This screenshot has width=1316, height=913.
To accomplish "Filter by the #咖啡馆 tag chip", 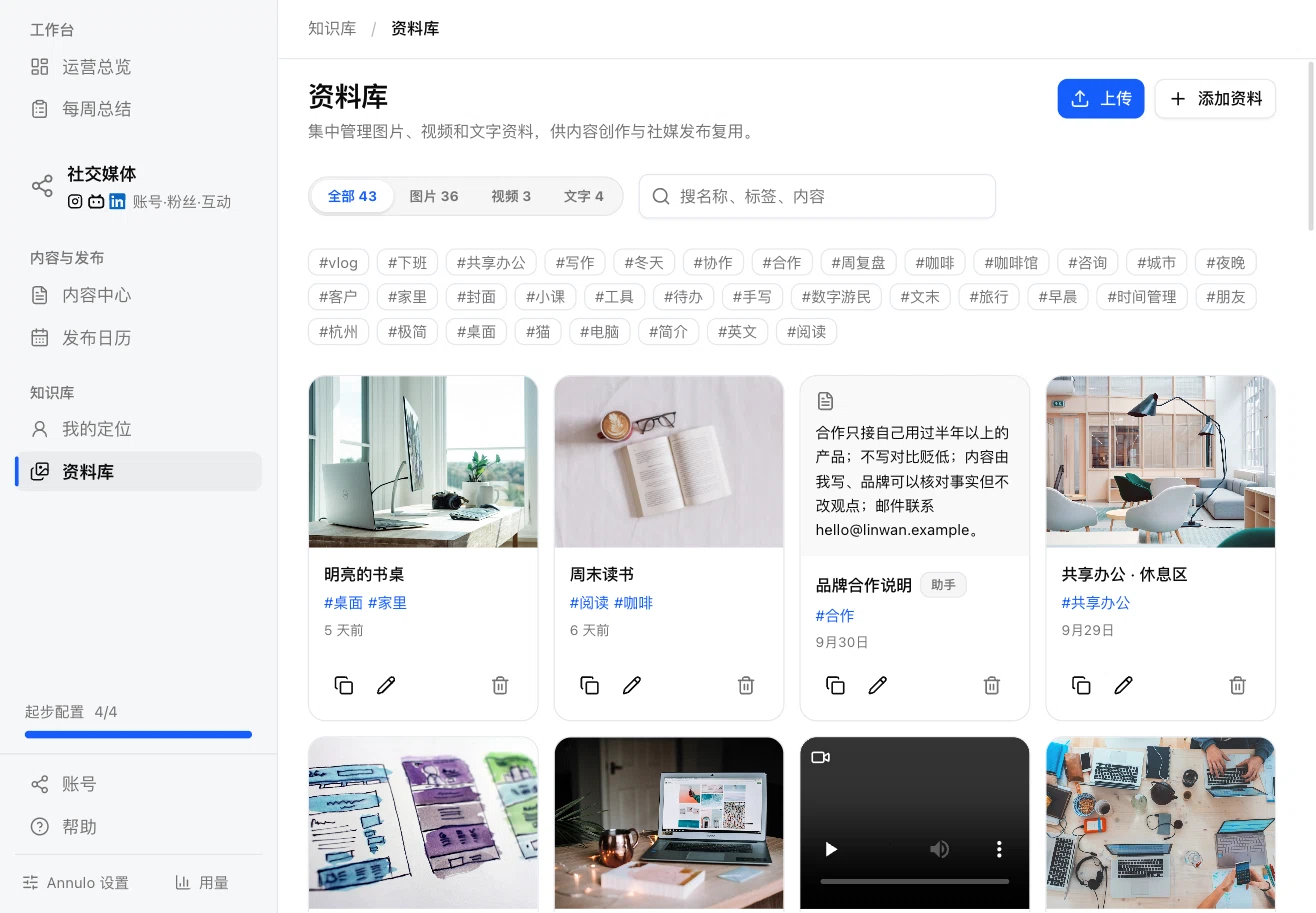I will (1011, 263).
